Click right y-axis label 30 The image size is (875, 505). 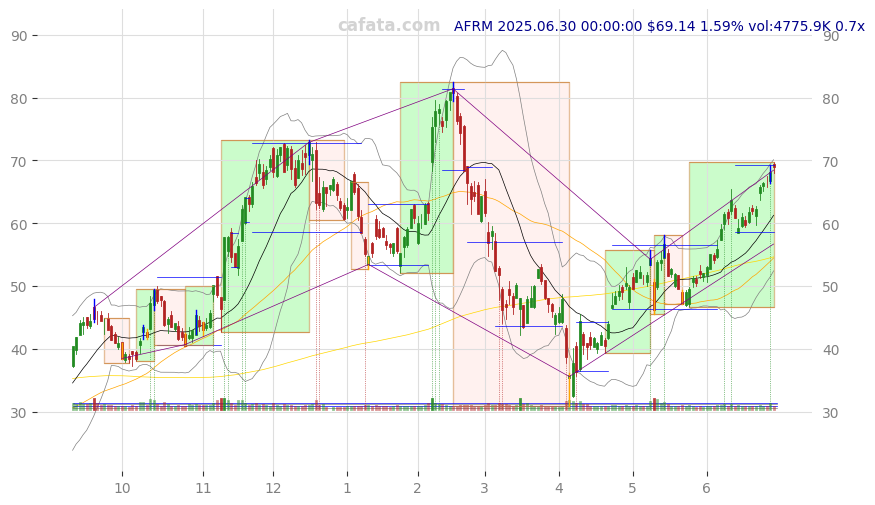830,413
